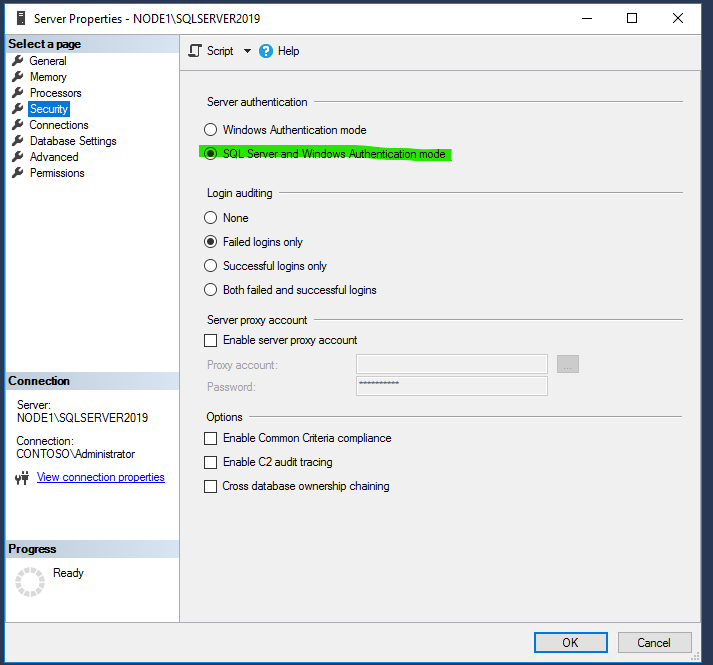Go to the Connections page
Image resolution: width=713 pixels, height=665 pixels.
tap(59, 125)
